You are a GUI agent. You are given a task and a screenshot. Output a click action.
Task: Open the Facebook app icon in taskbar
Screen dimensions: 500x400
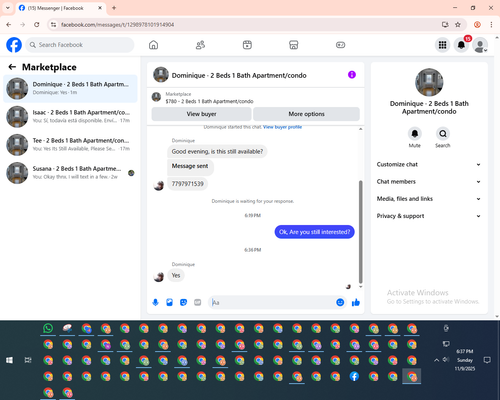(354, 376)
